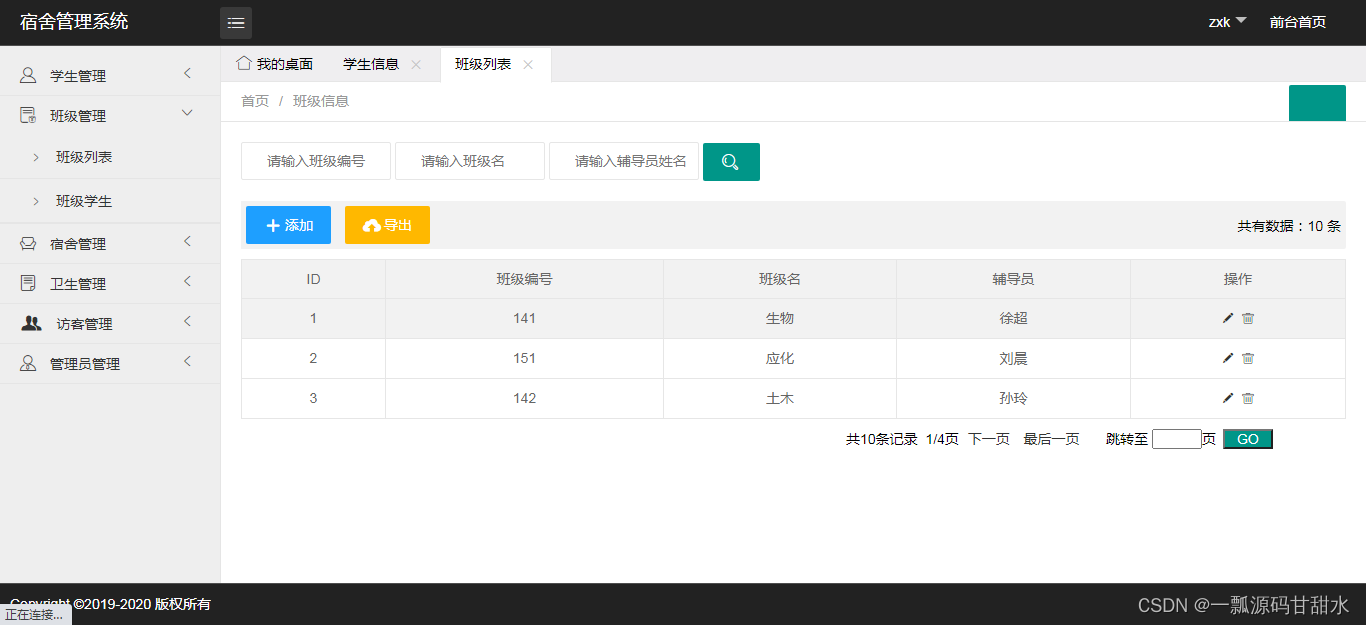Click the 共有数据:10 条 label

click(1289, 226)
